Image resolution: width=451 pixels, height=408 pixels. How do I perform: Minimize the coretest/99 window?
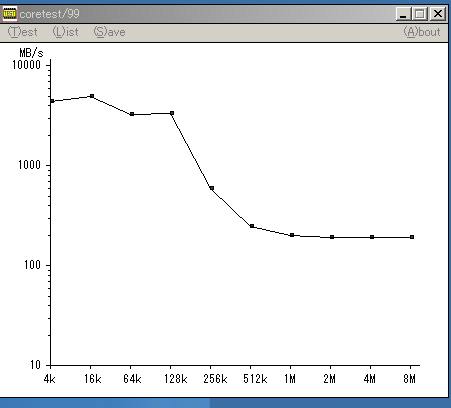[x=403, y=14]
